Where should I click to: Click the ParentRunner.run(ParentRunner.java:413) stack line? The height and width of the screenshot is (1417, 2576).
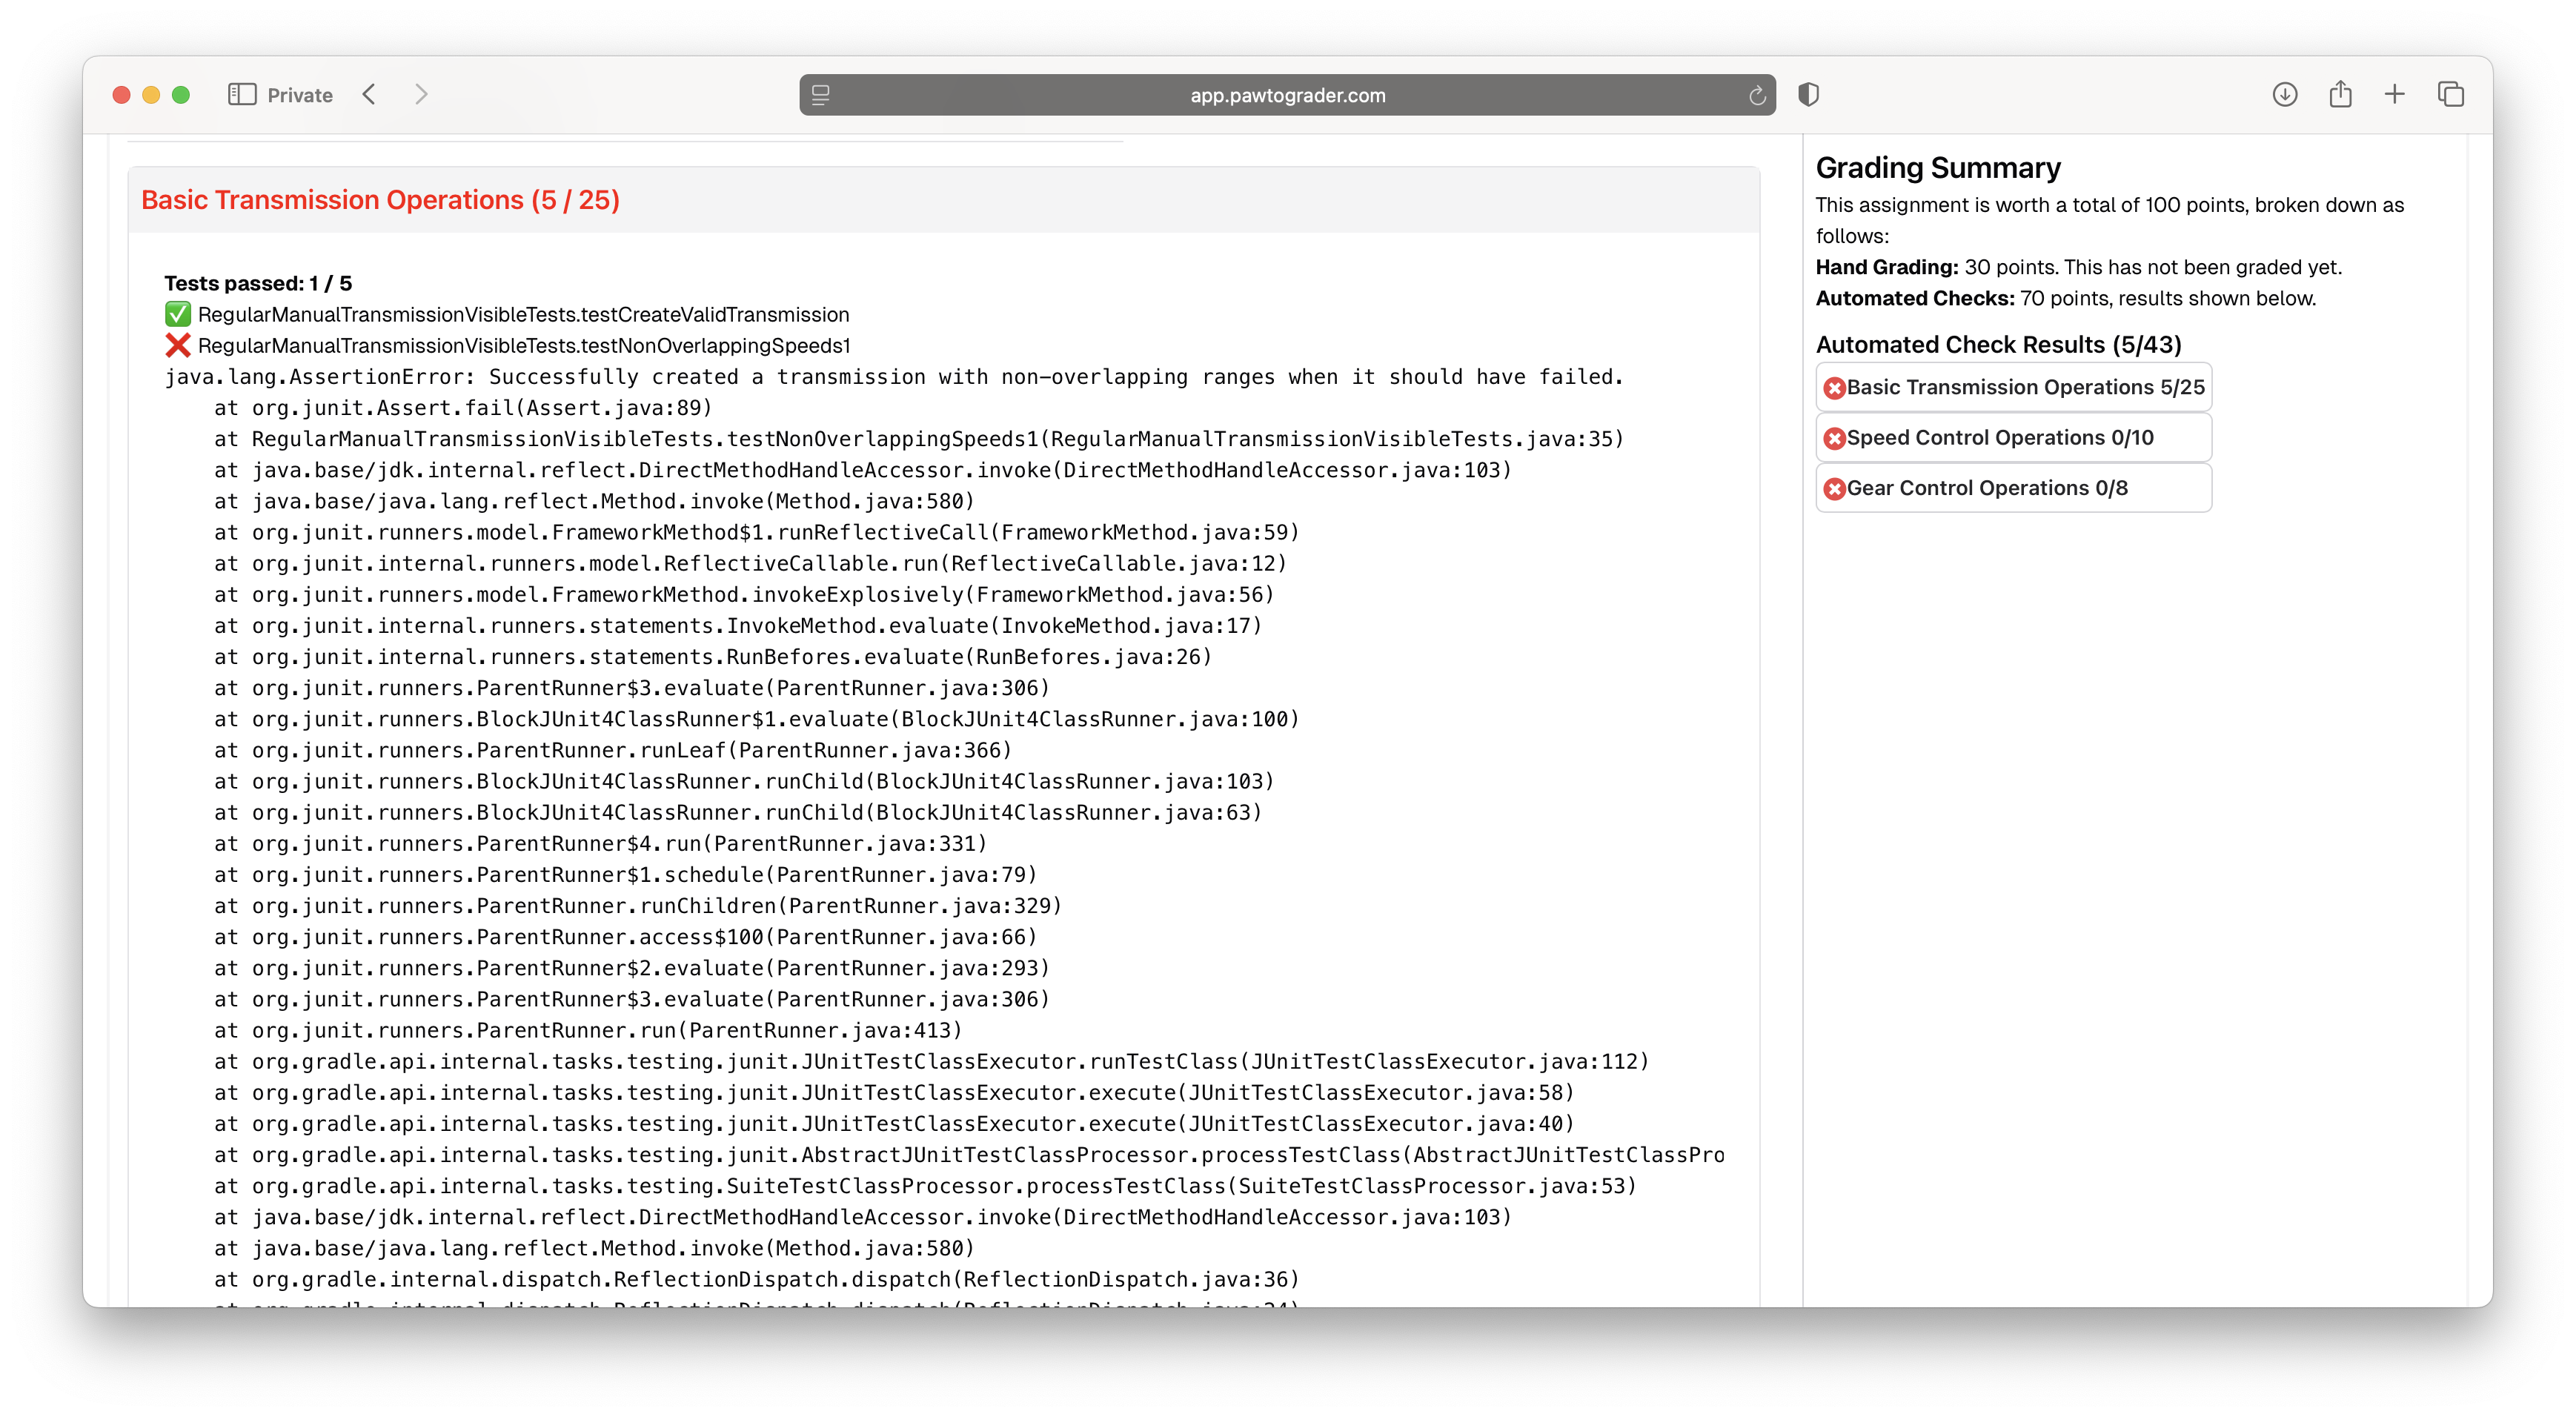pos(588,1030)
